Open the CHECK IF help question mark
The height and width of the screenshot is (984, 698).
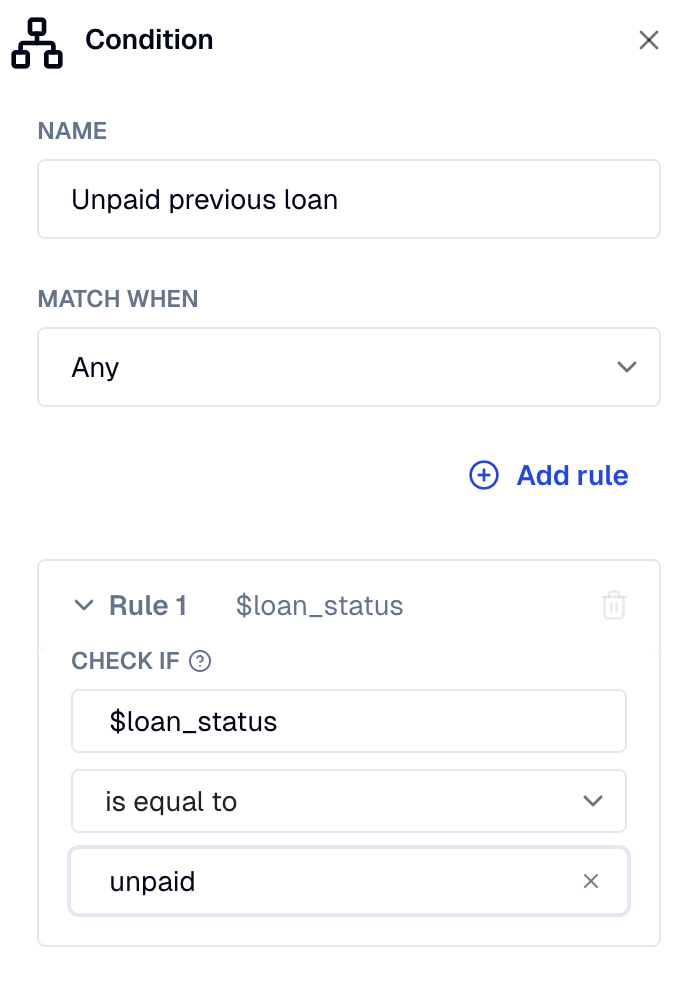click(200, 661)
